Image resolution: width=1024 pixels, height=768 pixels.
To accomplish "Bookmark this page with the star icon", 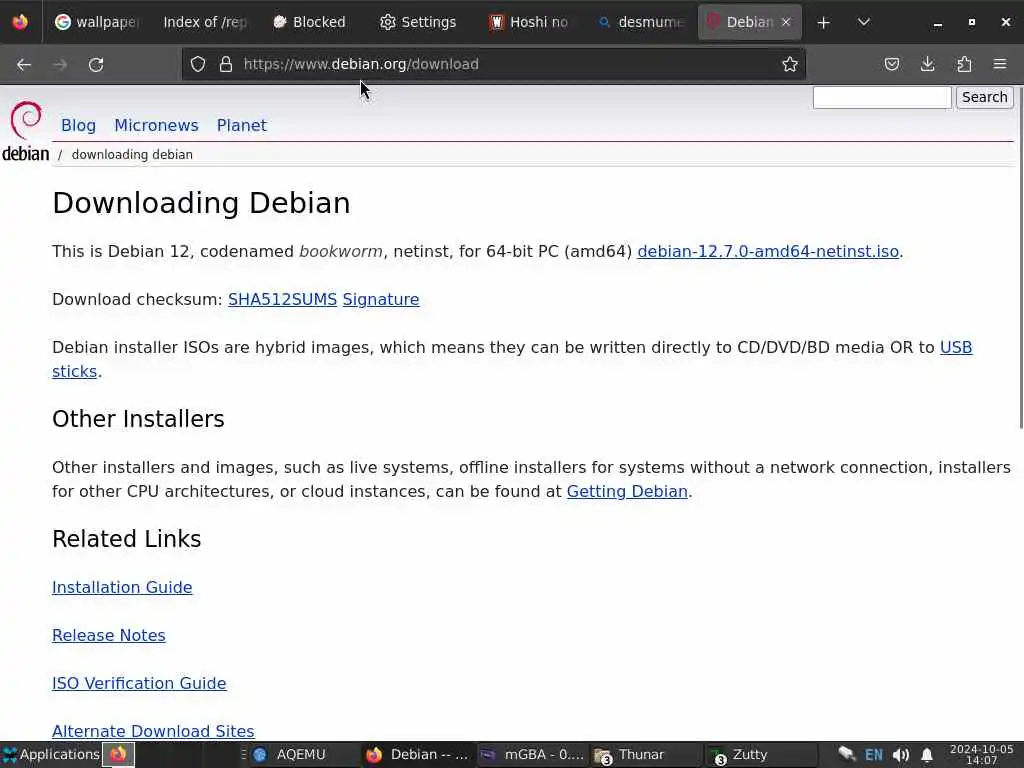I will (790, 64).
